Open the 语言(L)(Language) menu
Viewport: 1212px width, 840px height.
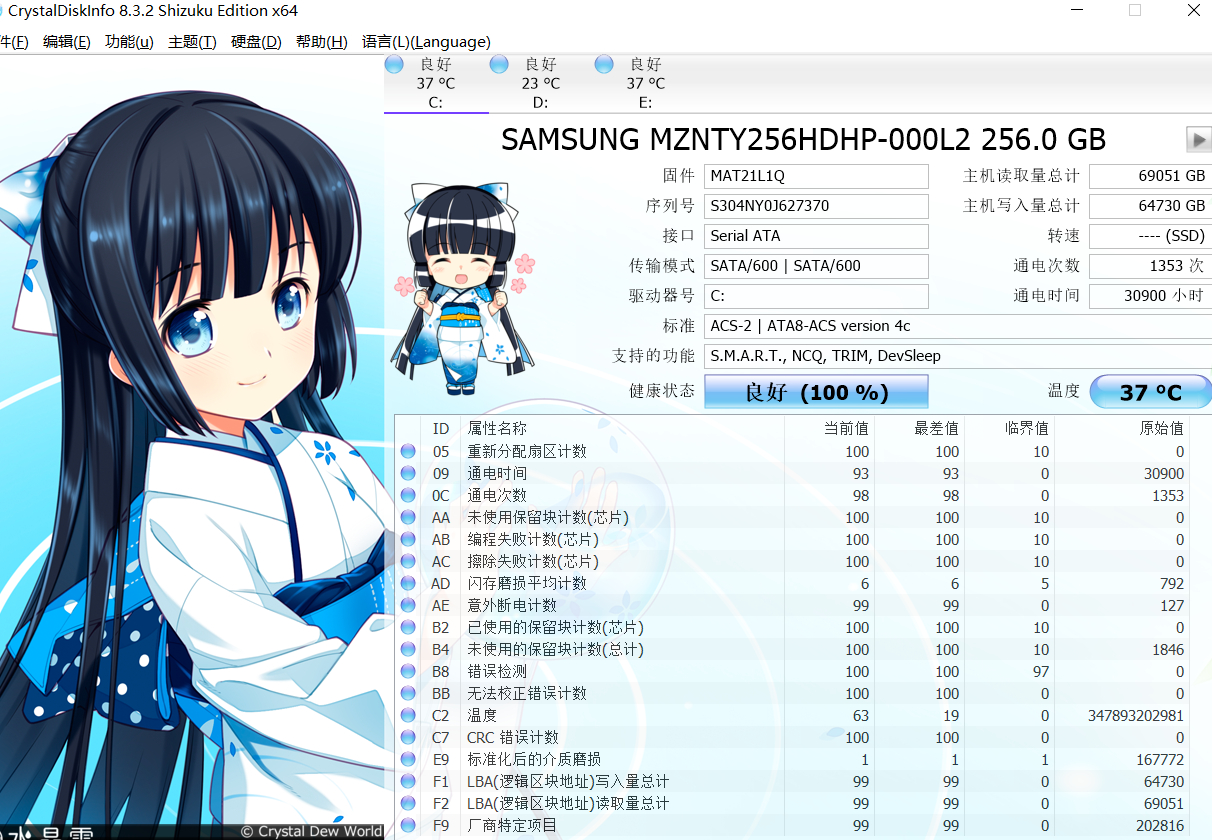point(426,41)
